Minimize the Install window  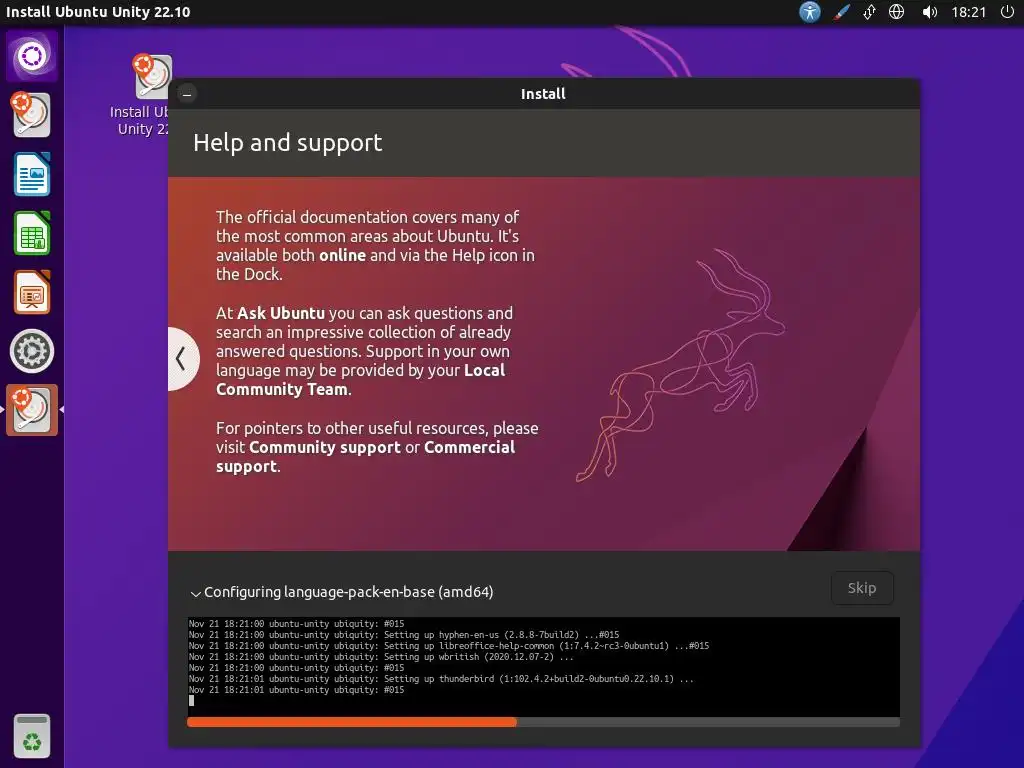point(187,94)
